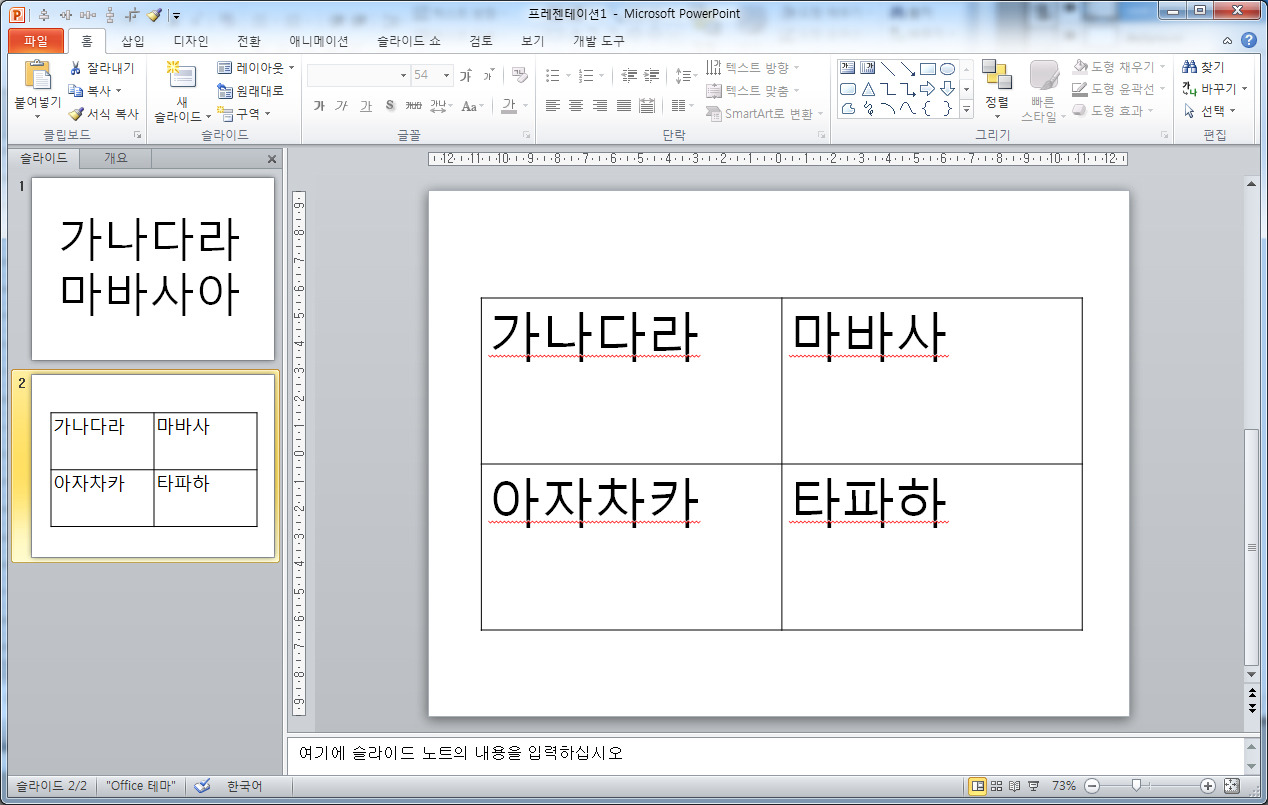The height and width of the screenshot is (805, 1268).
Task: Toggle normal view button in status bar
Action: click(978, 786)
